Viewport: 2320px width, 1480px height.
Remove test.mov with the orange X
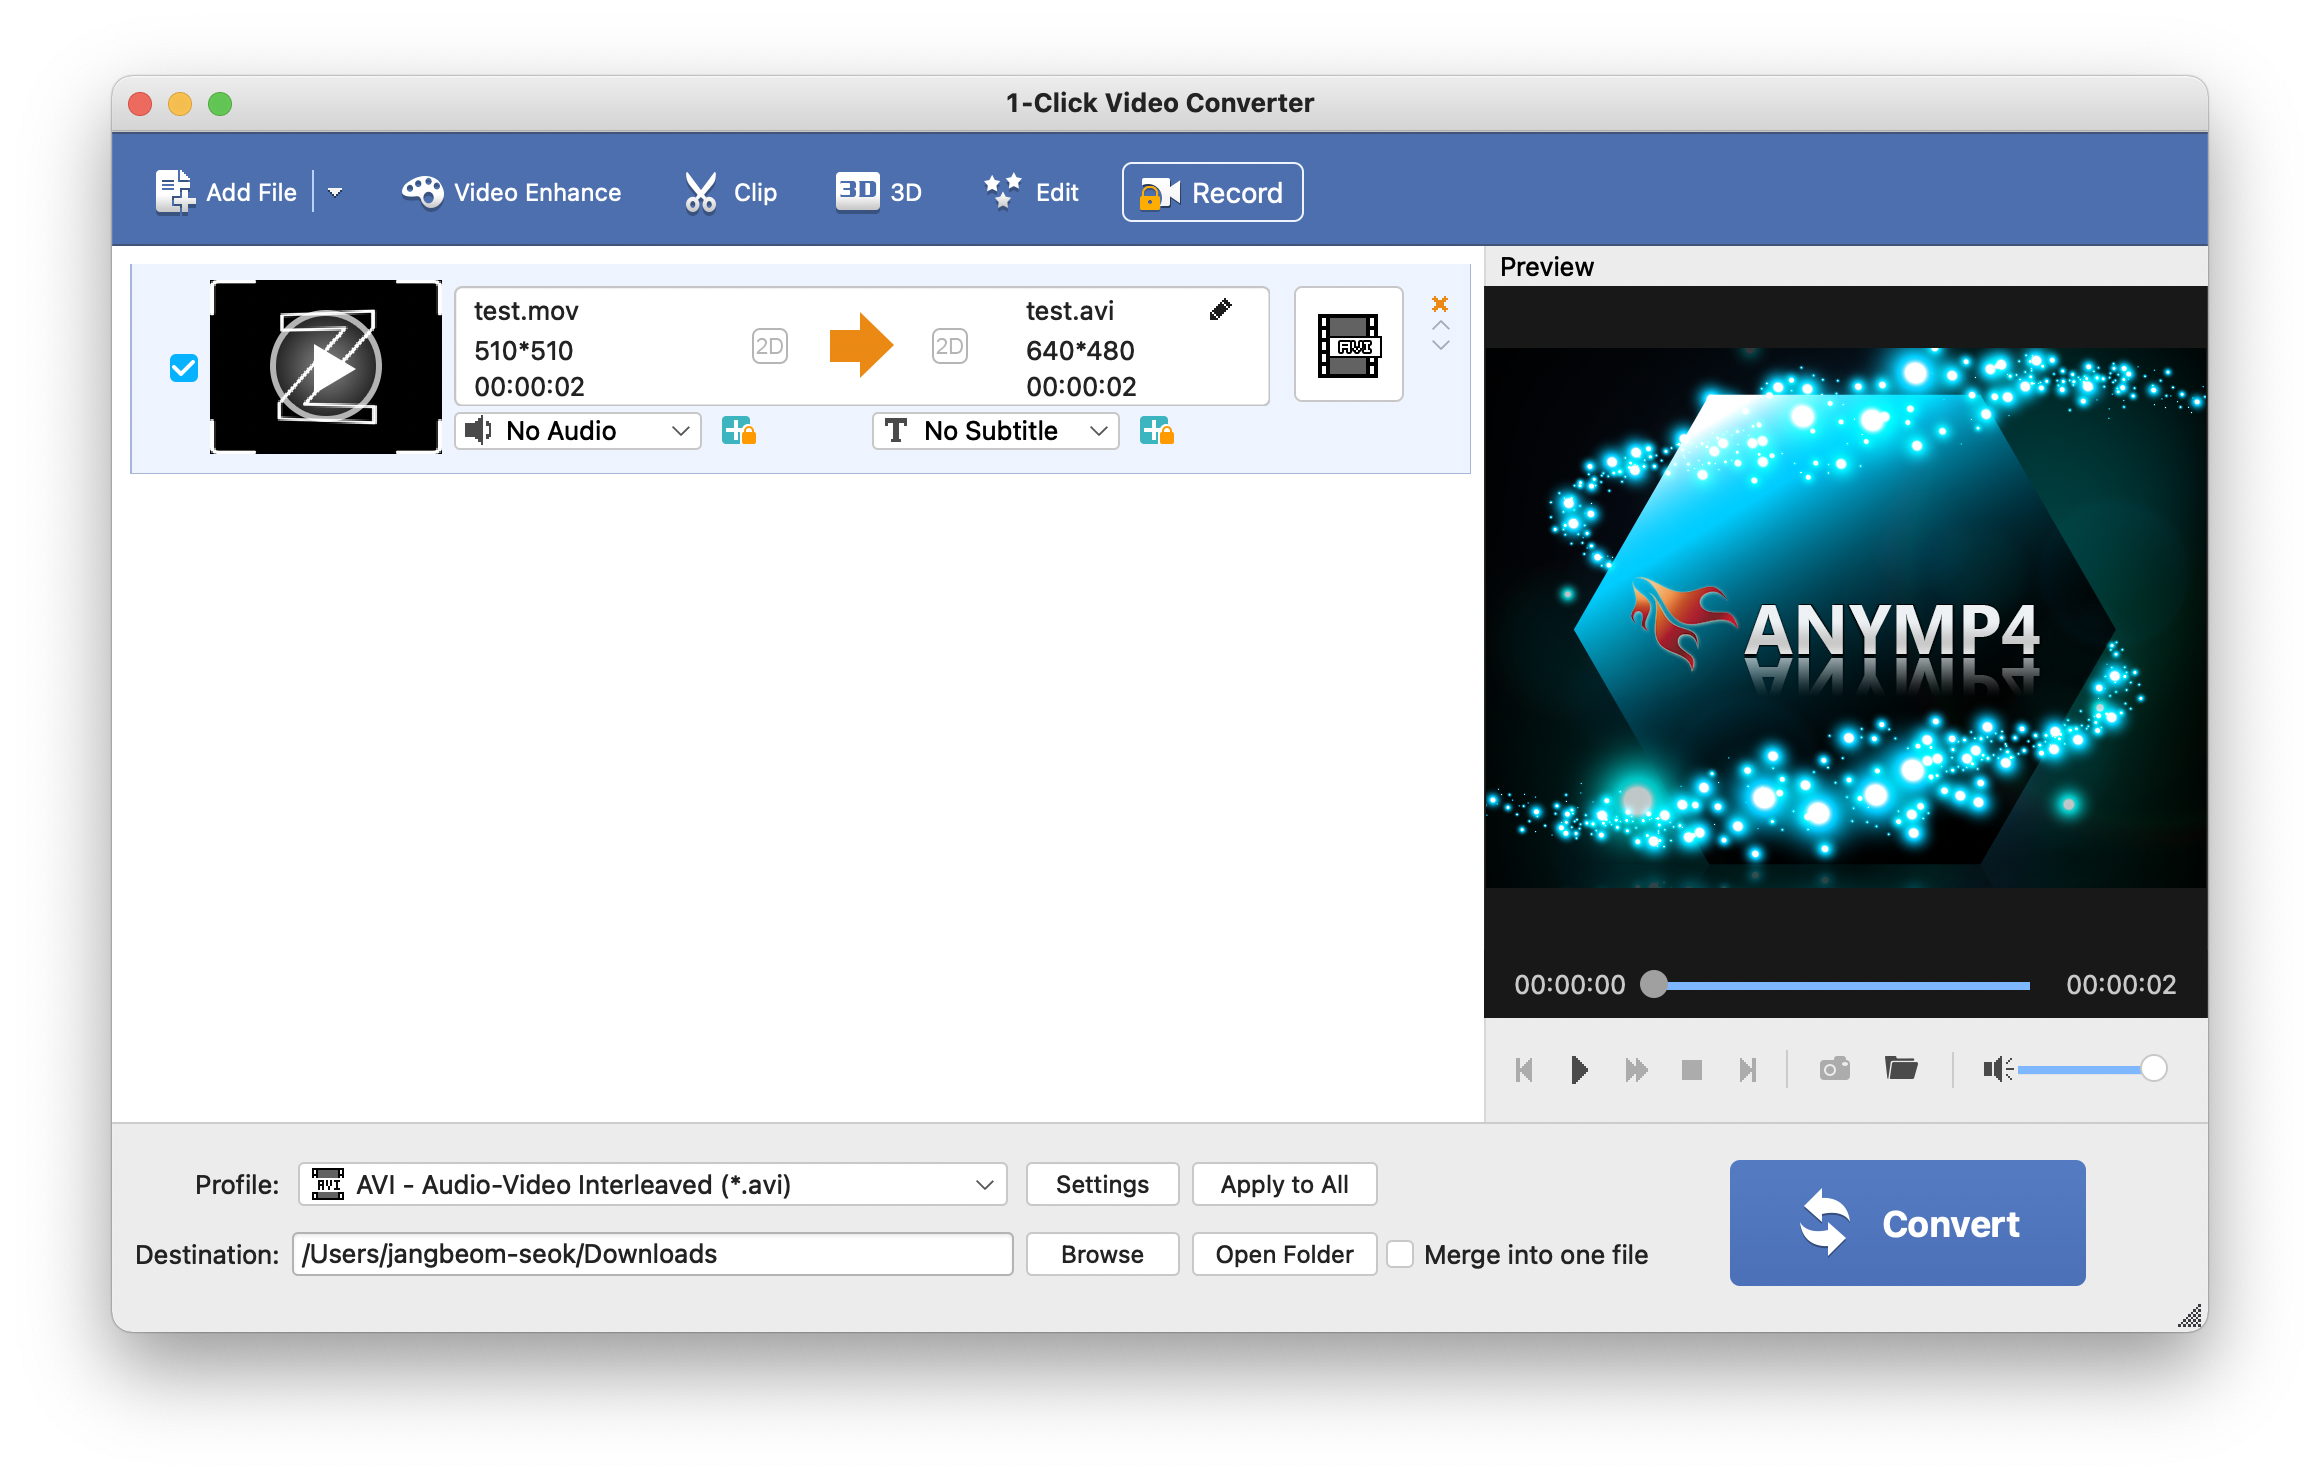coord(1440,304)
